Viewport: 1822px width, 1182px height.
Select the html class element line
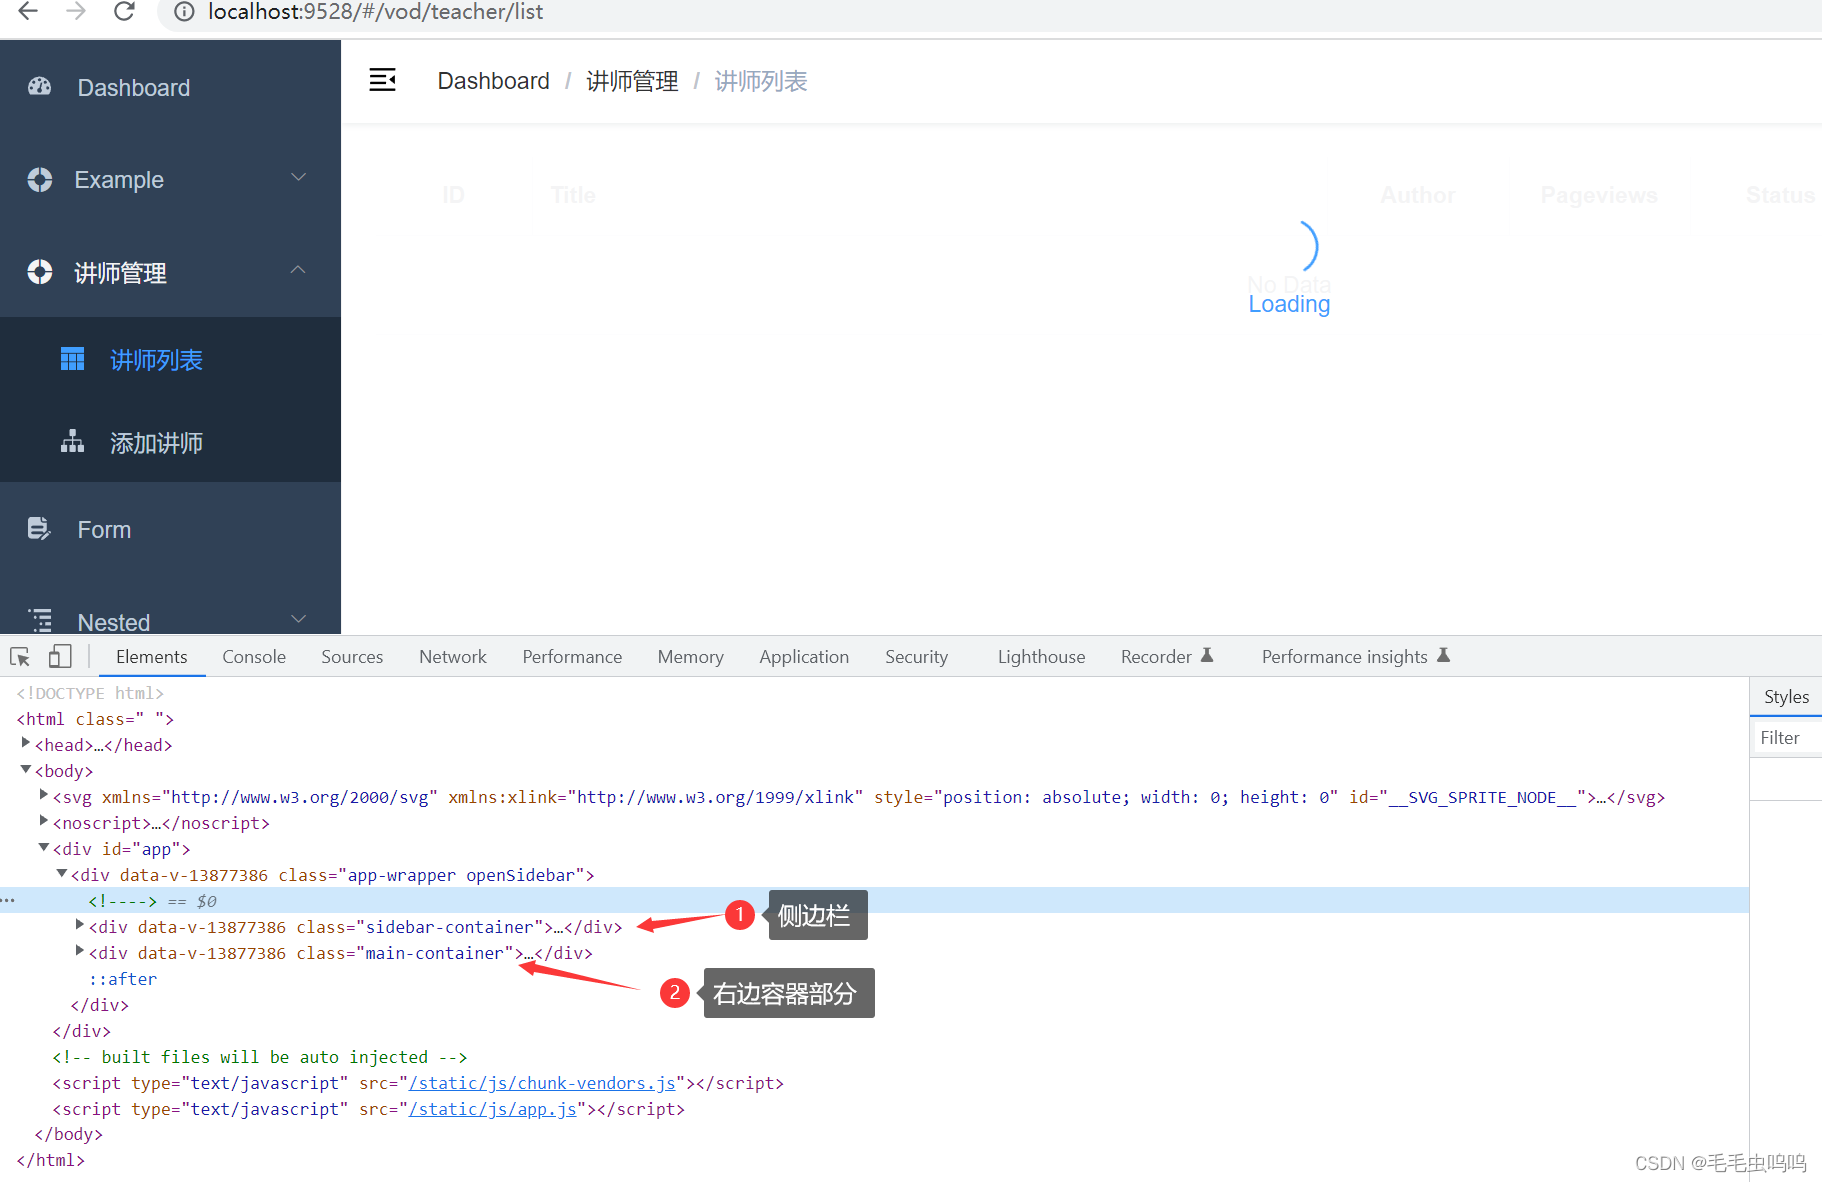click(95, 719)
